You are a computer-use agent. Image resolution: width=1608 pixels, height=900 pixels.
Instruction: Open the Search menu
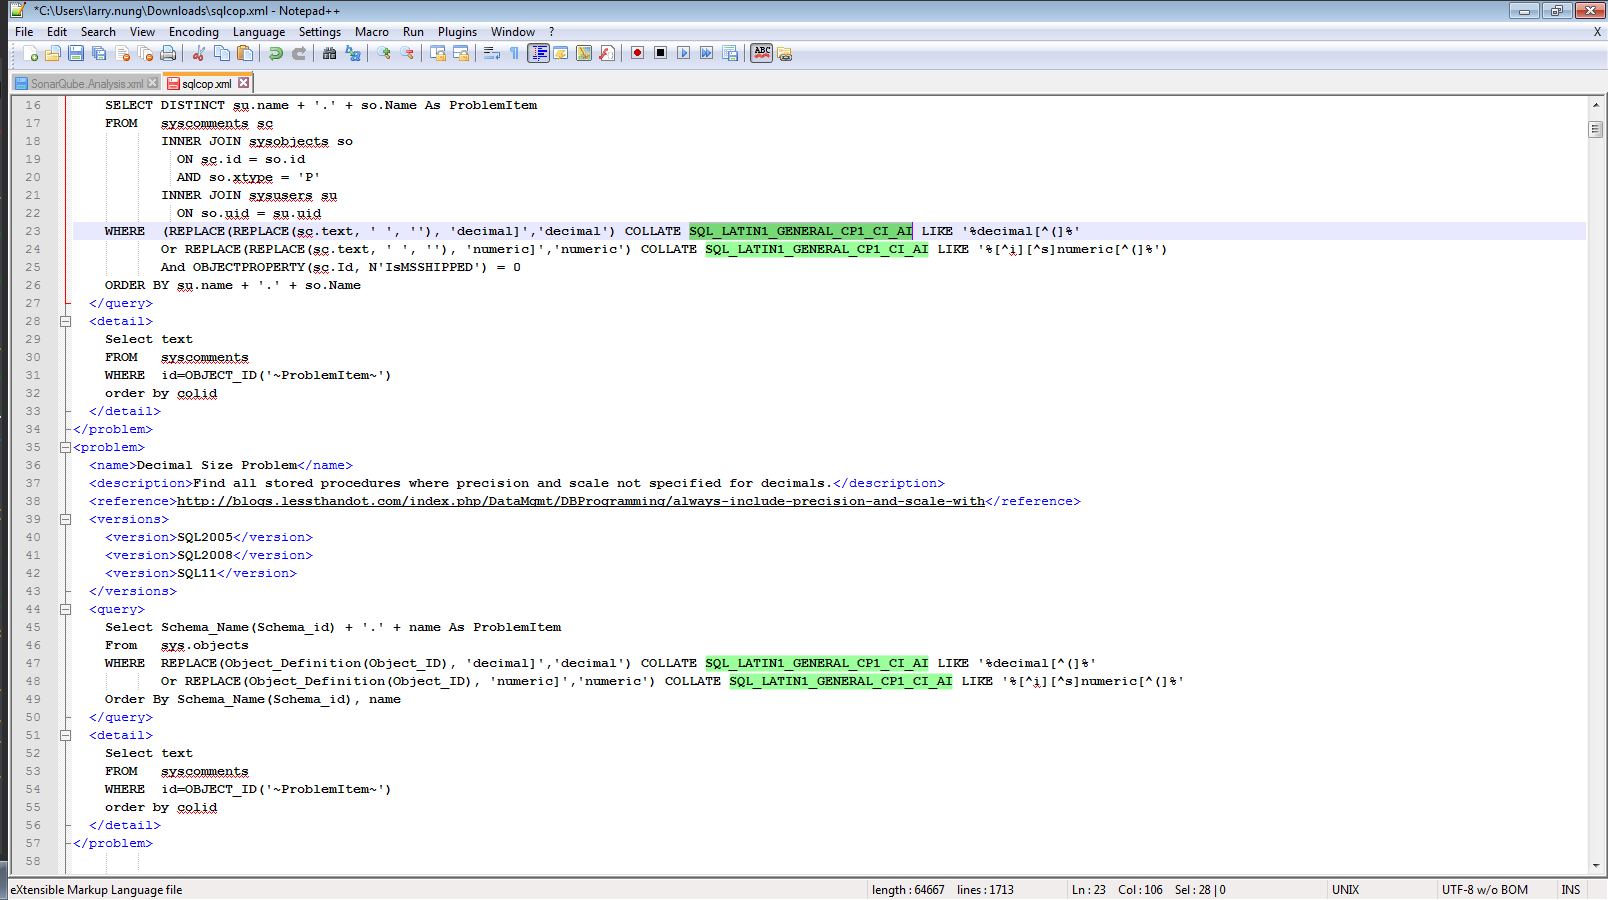point(98,32)
